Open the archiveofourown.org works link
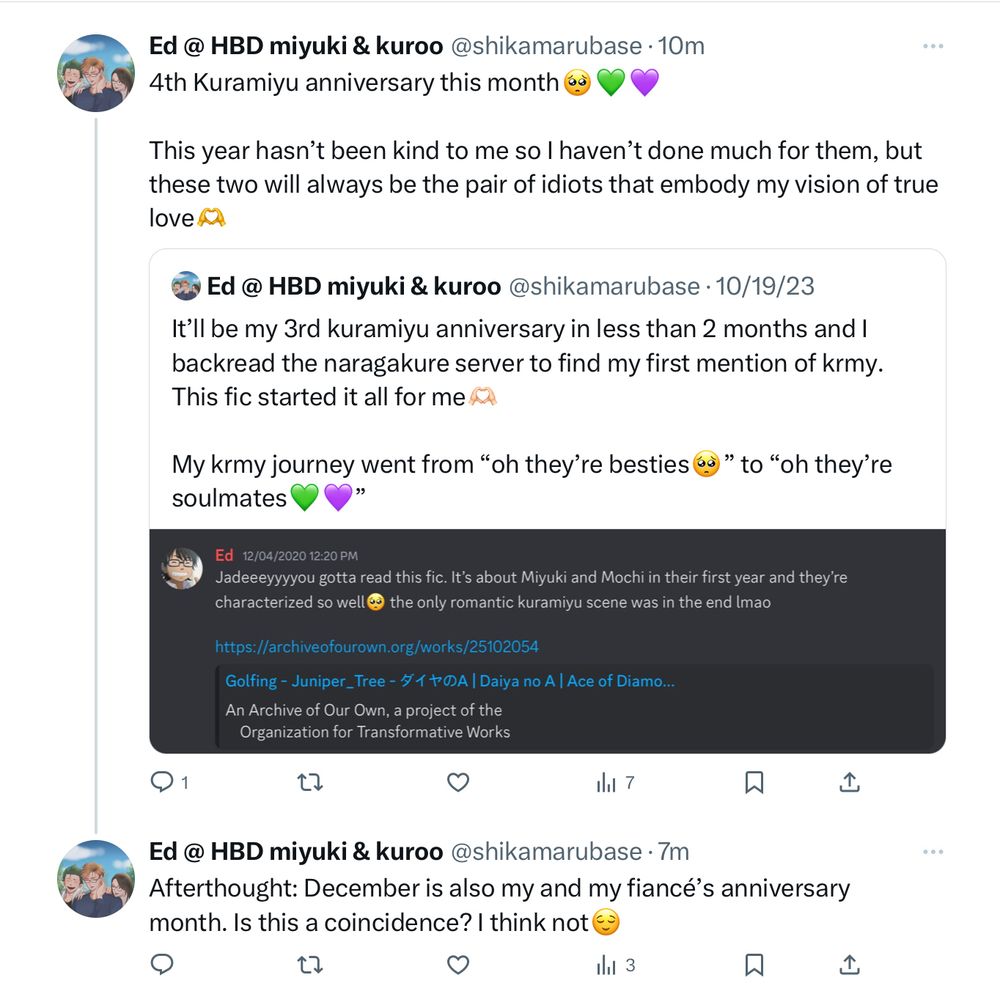Image resolution: width=1000 pixels, height=991 pixels. click(x=377, y=646)
